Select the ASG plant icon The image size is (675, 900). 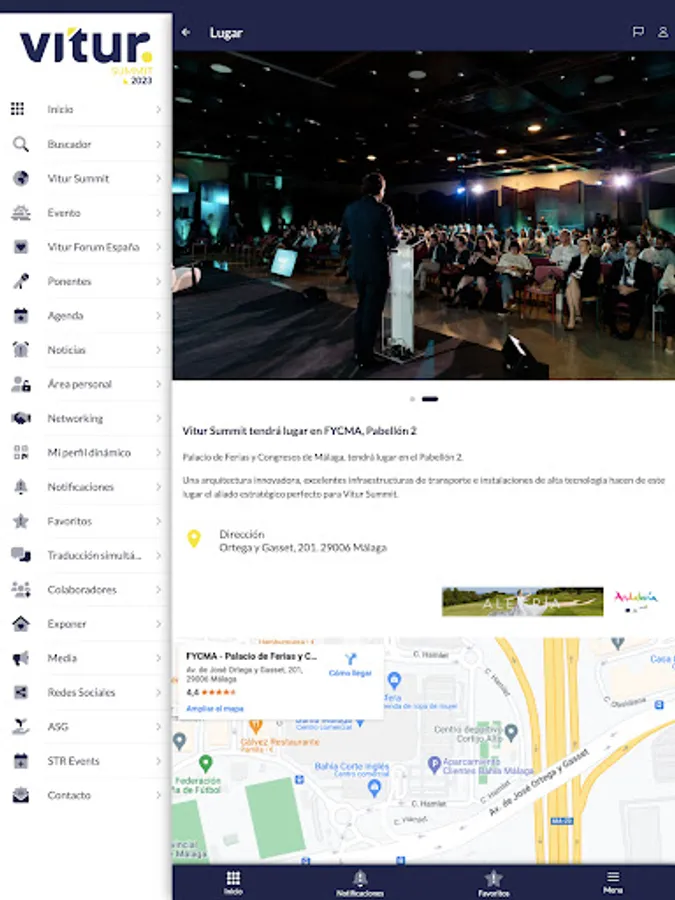point(21,727)
